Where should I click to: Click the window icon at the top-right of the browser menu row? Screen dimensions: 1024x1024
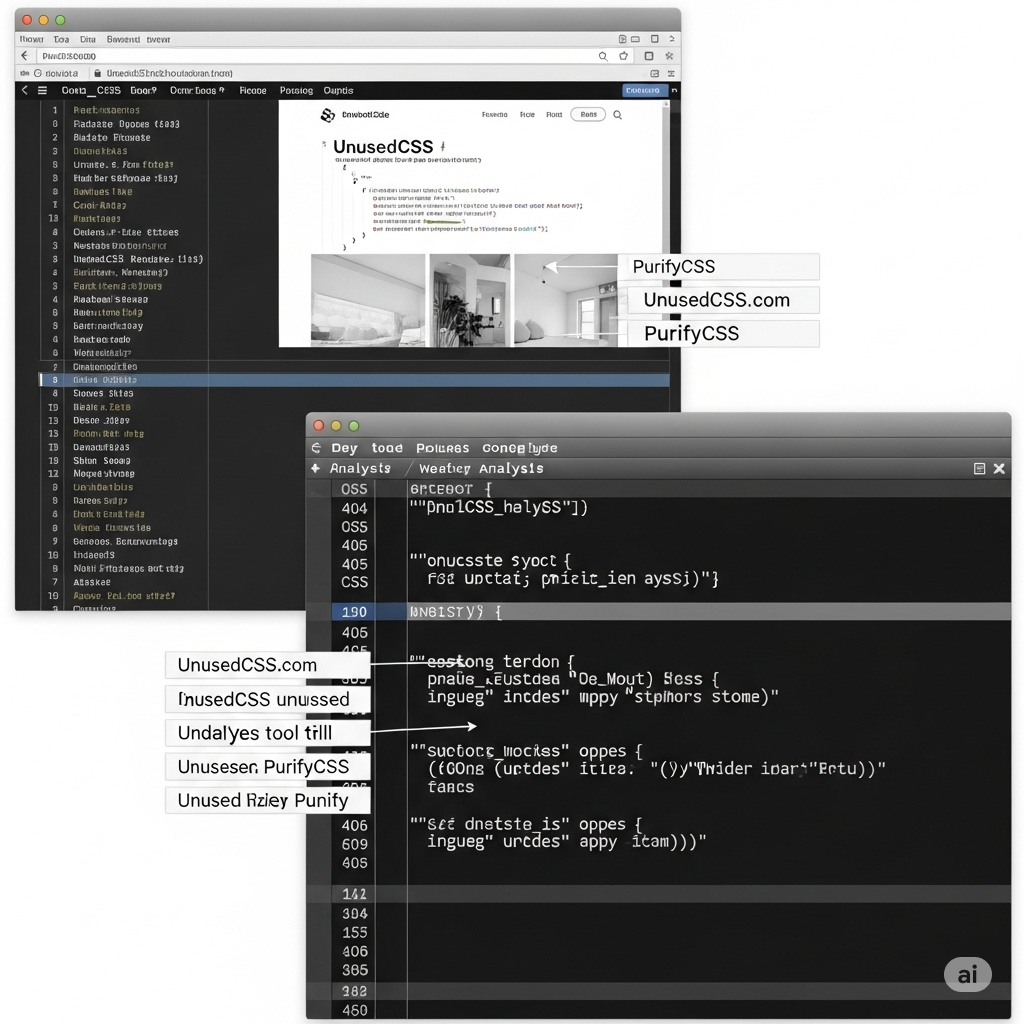(654, 39)
